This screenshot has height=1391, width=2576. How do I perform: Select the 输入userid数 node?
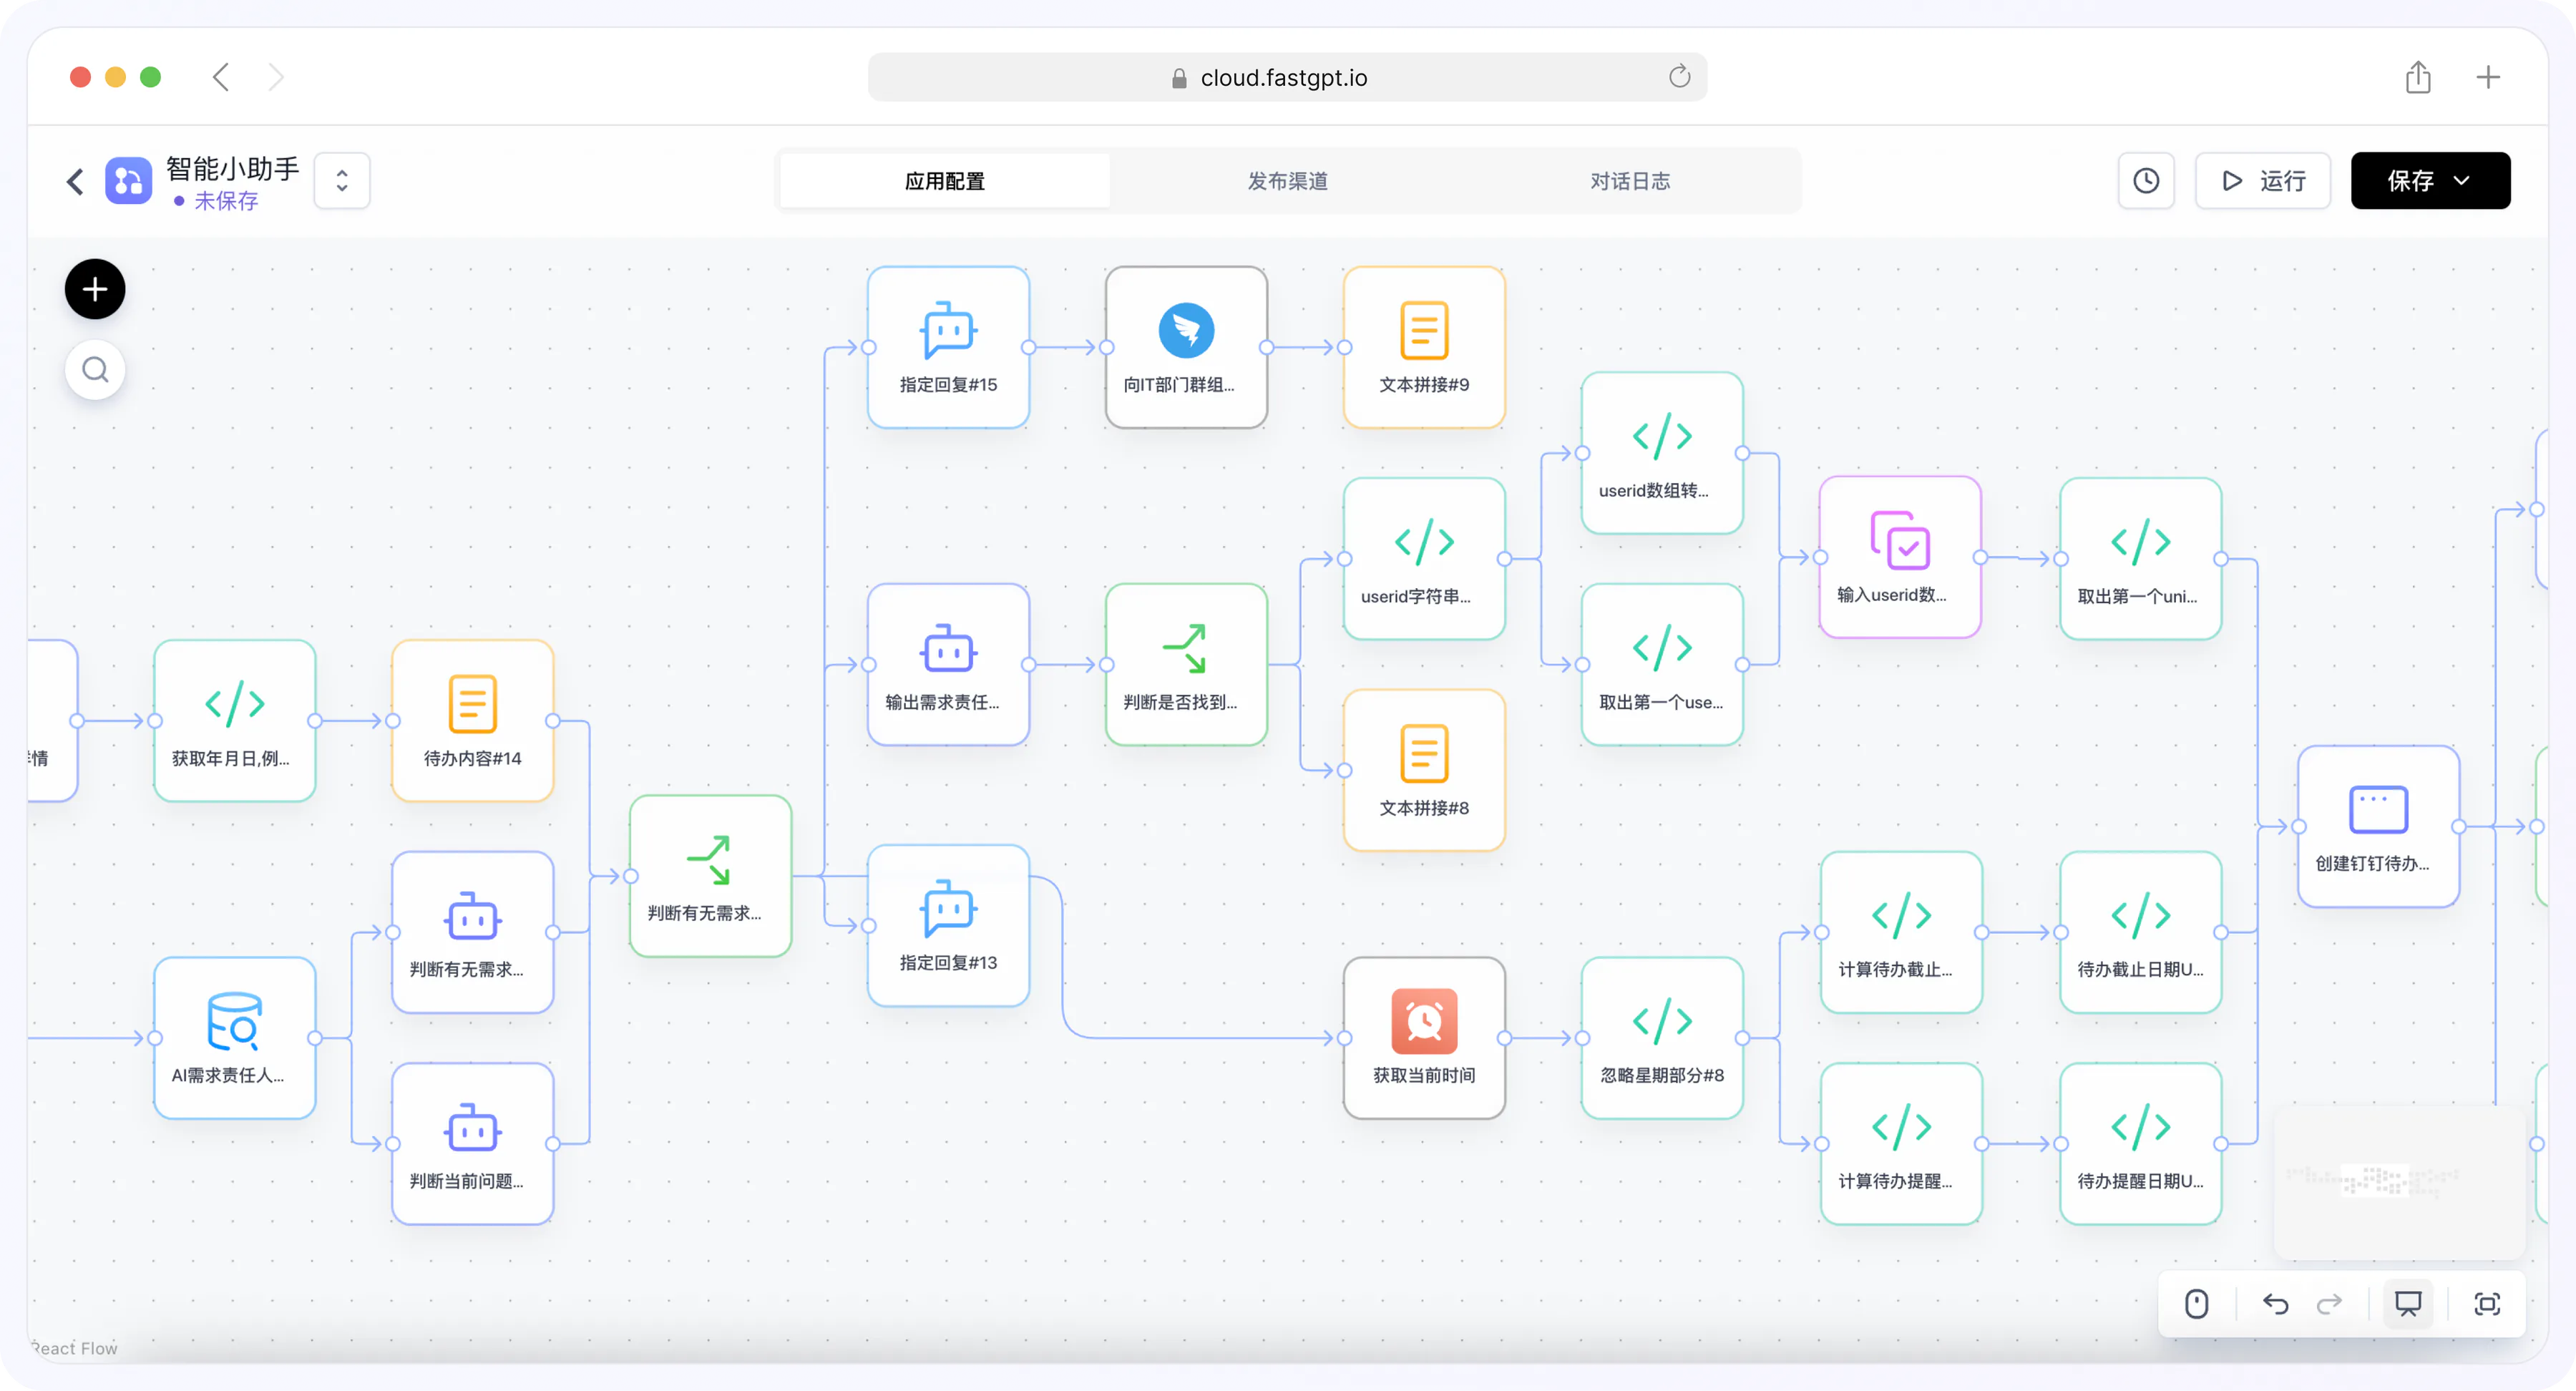point(1900,557)
